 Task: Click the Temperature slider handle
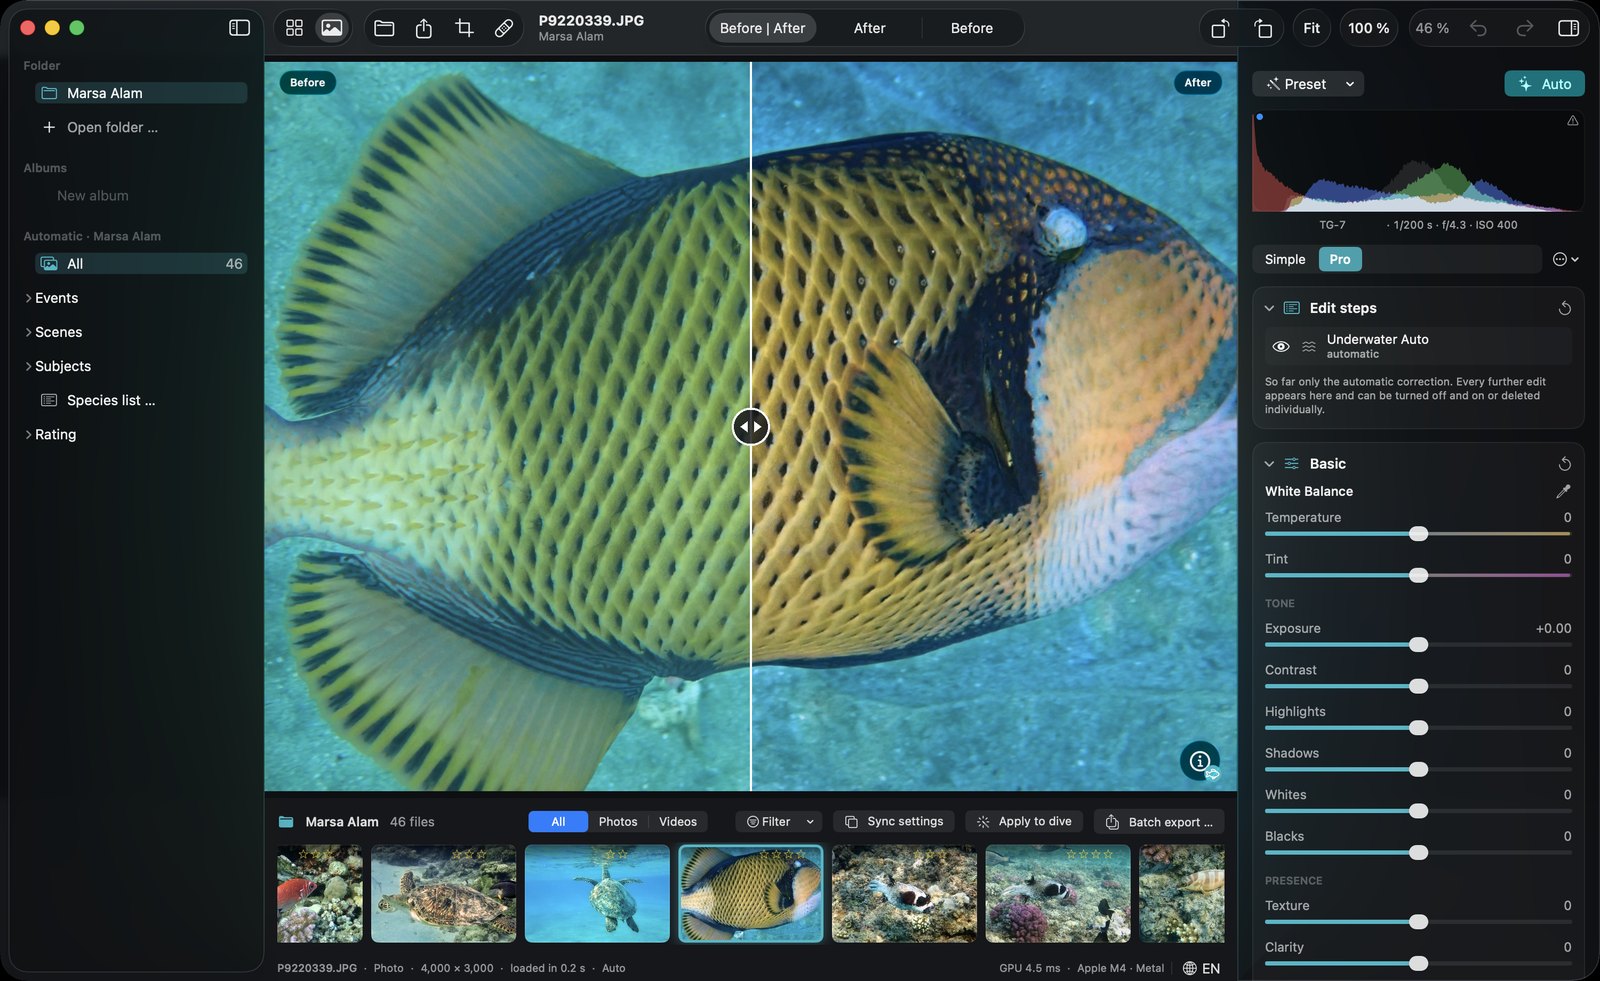click(x=1418, y=534)
